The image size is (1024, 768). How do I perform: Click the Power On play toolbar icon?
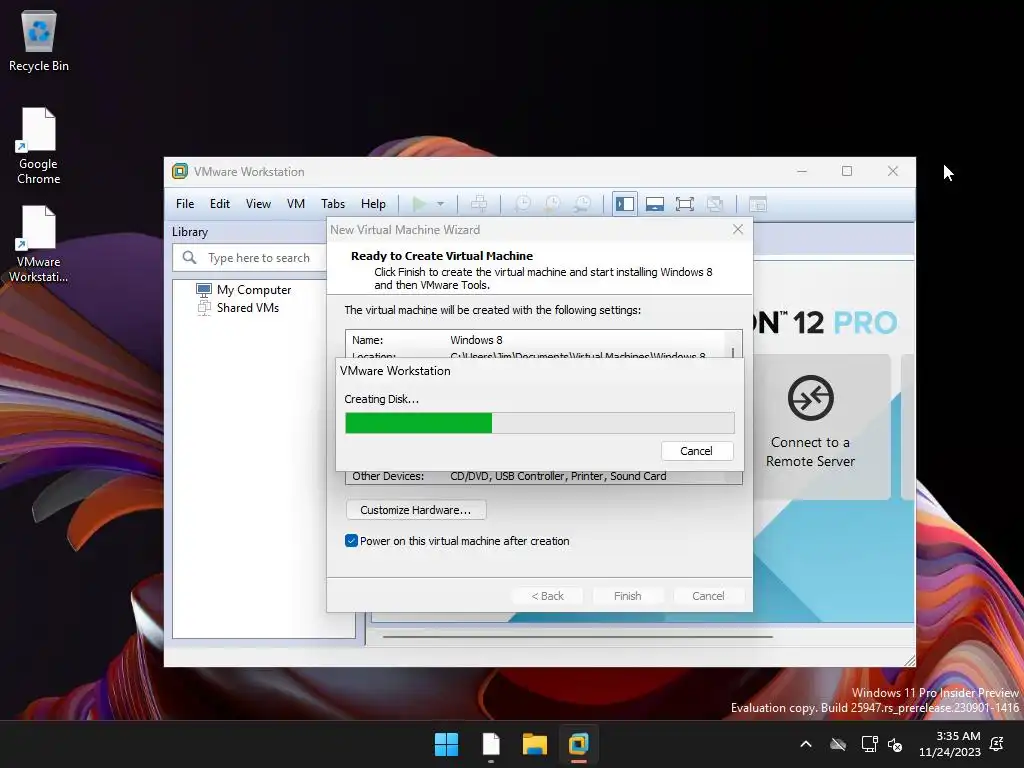[x=419, y=204]
